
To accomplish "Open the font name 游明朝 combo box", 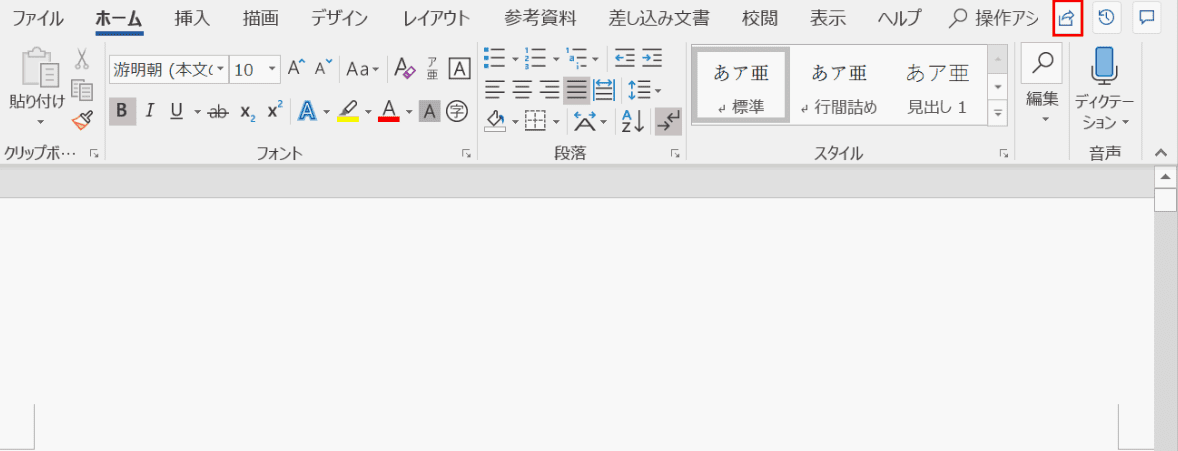I will pyautogui.click(x=168, y=70).
